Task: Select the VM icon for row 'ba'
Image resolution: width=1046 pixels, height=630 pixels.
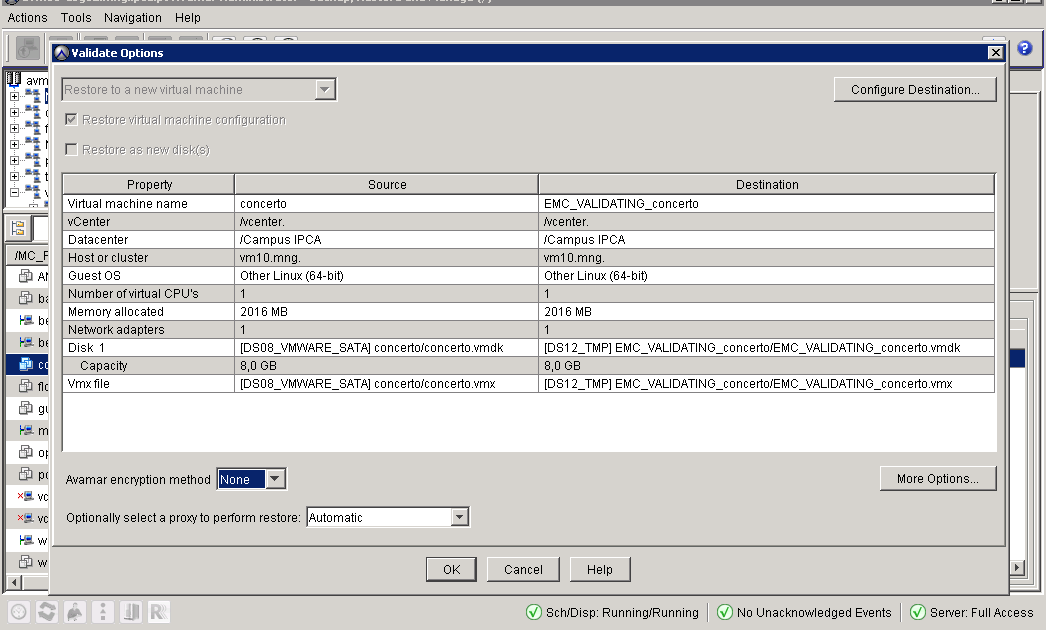Action: click(x=26, y=298)
